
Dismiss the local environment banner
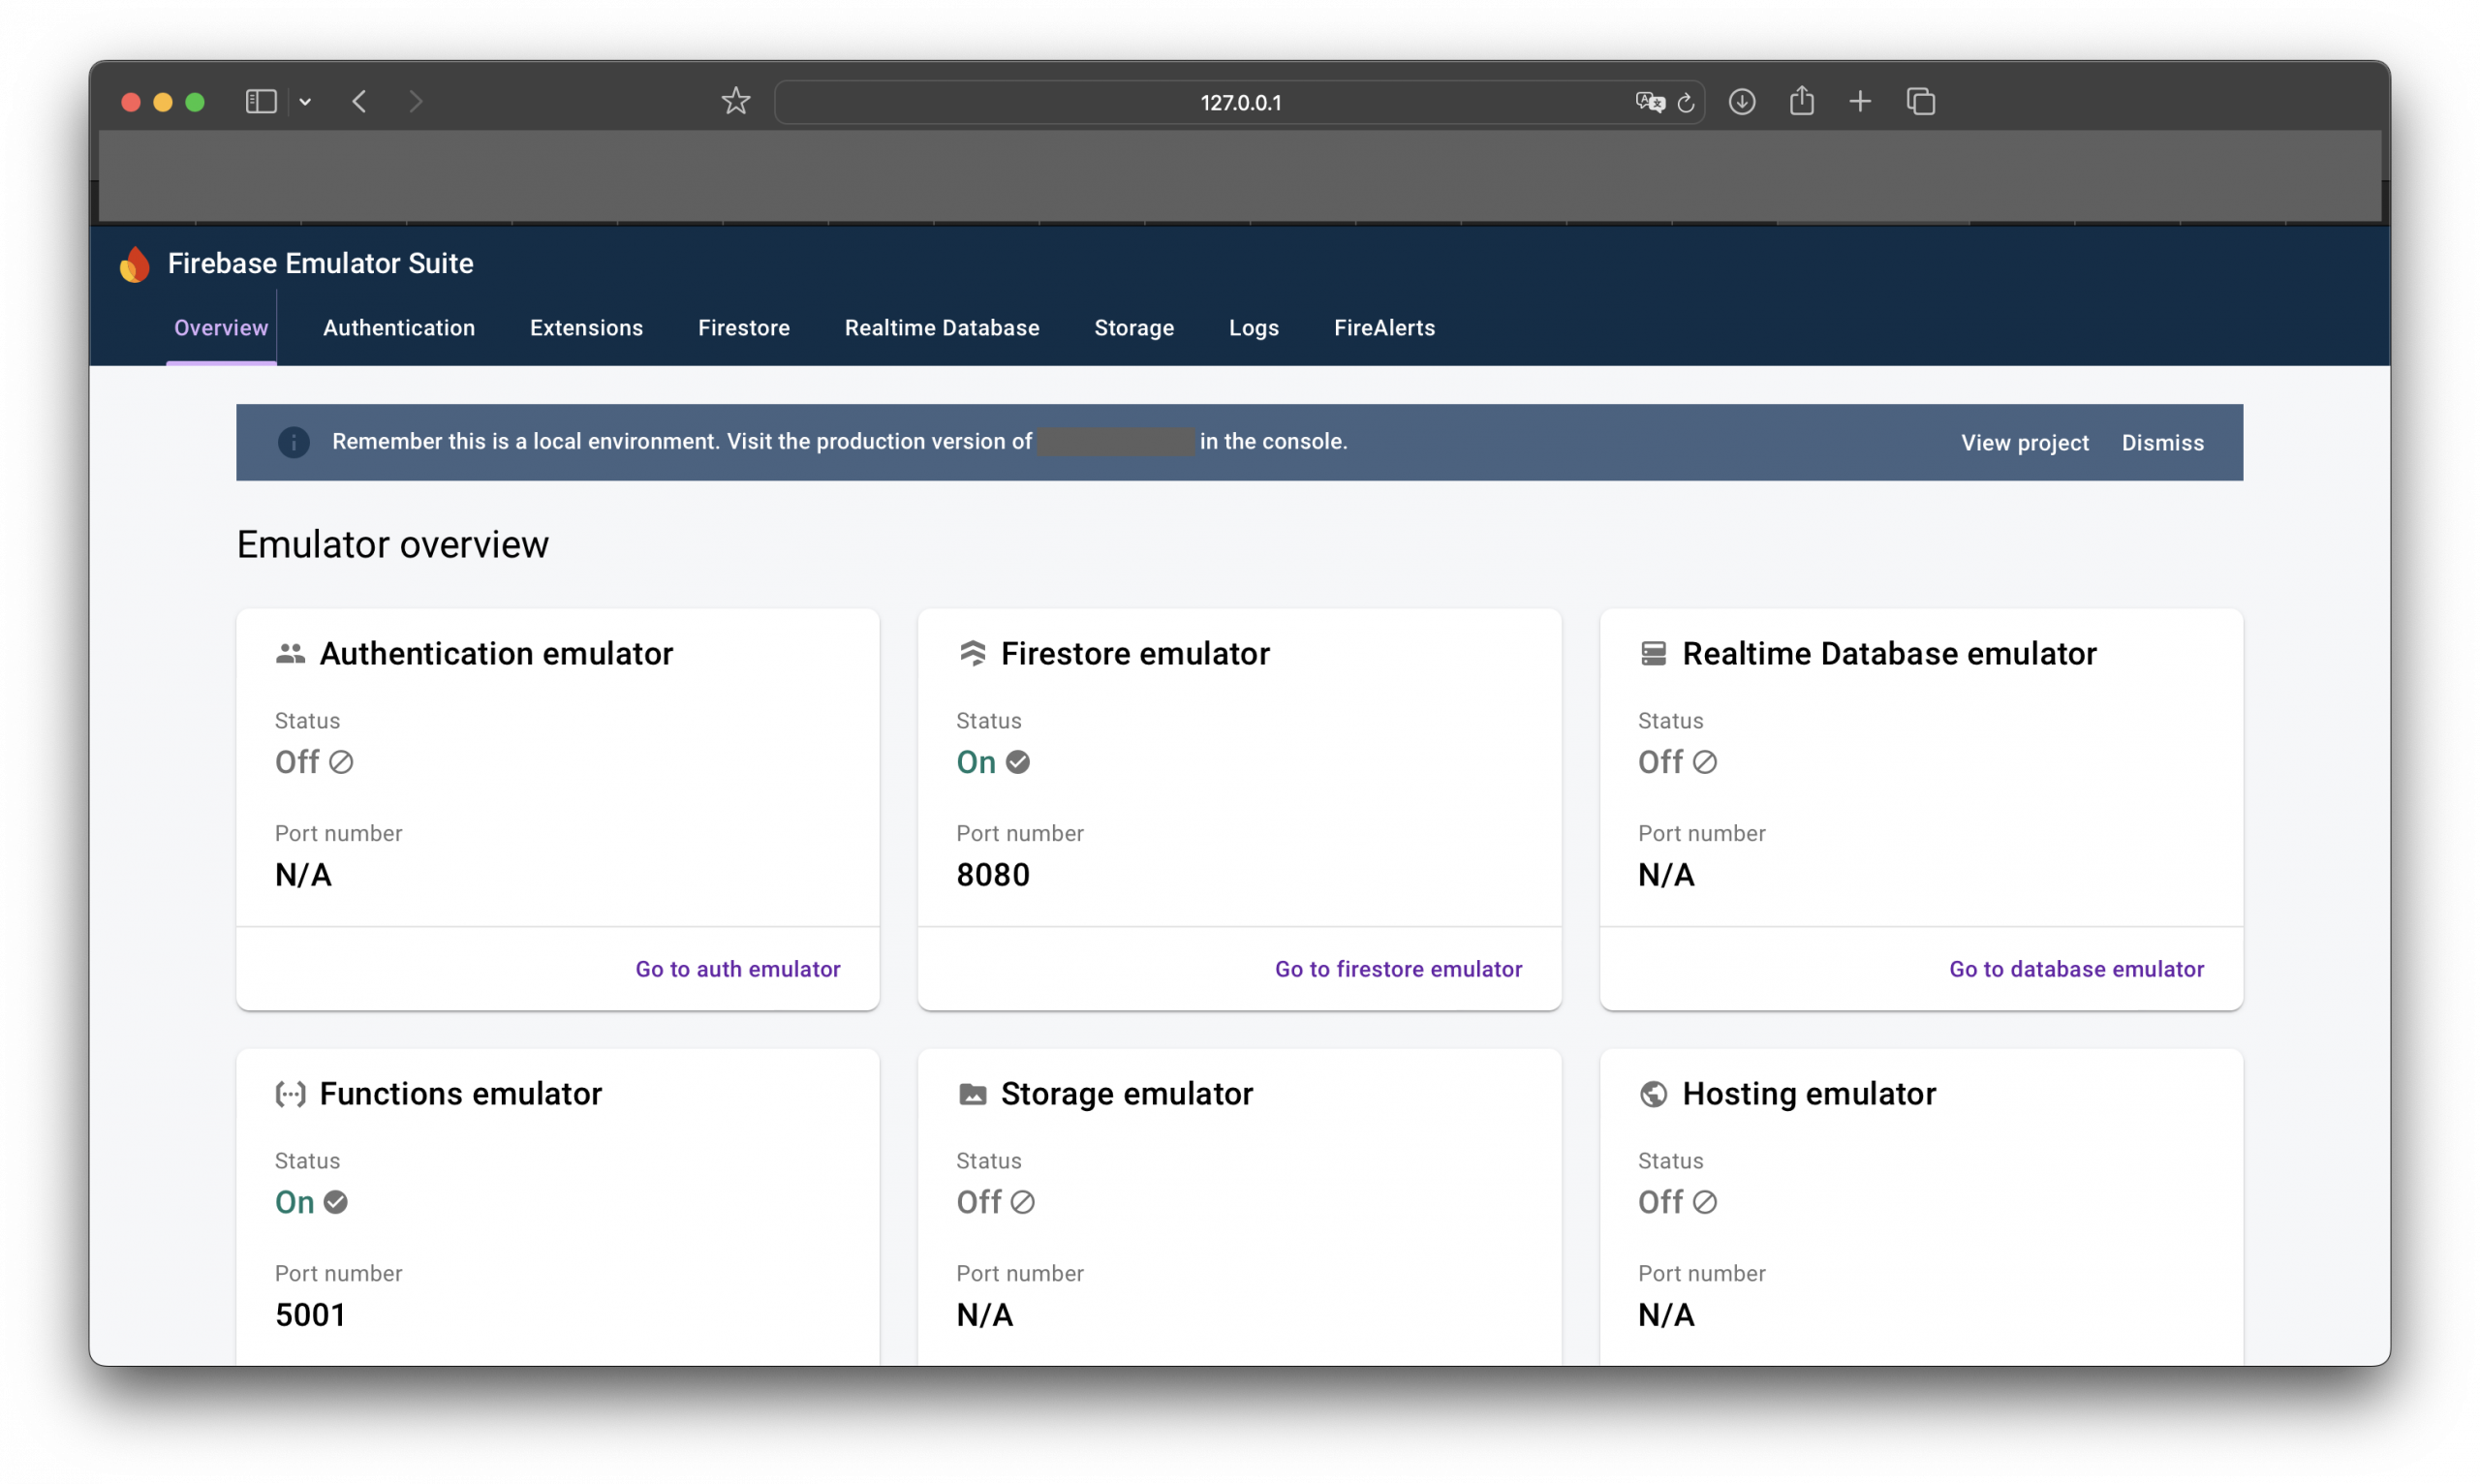tap(2163, 443)
